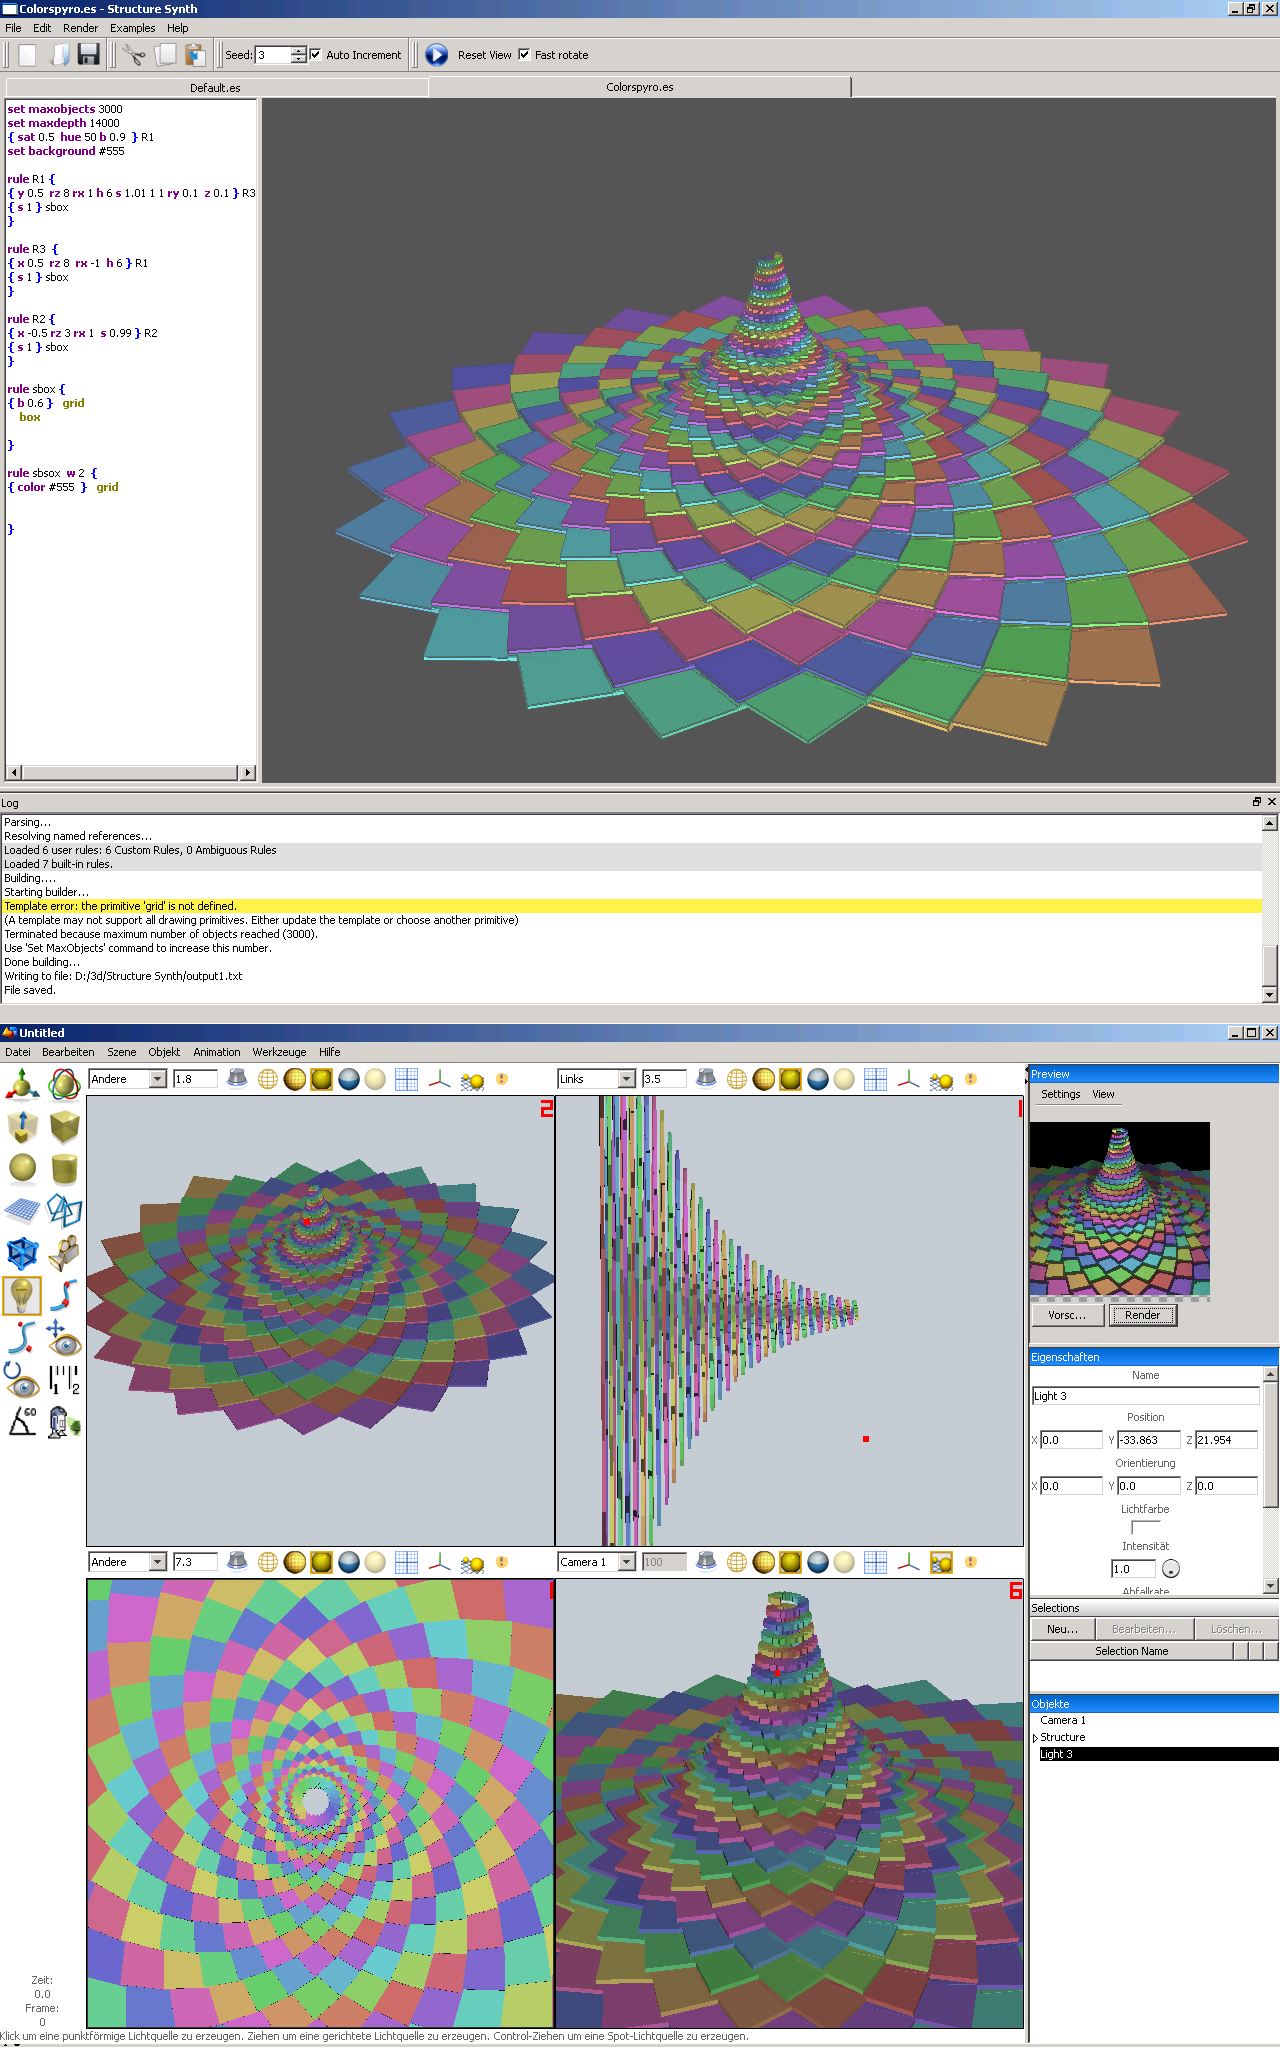Select the Rotate object tool in the palette

click(x=65, y=1084)
